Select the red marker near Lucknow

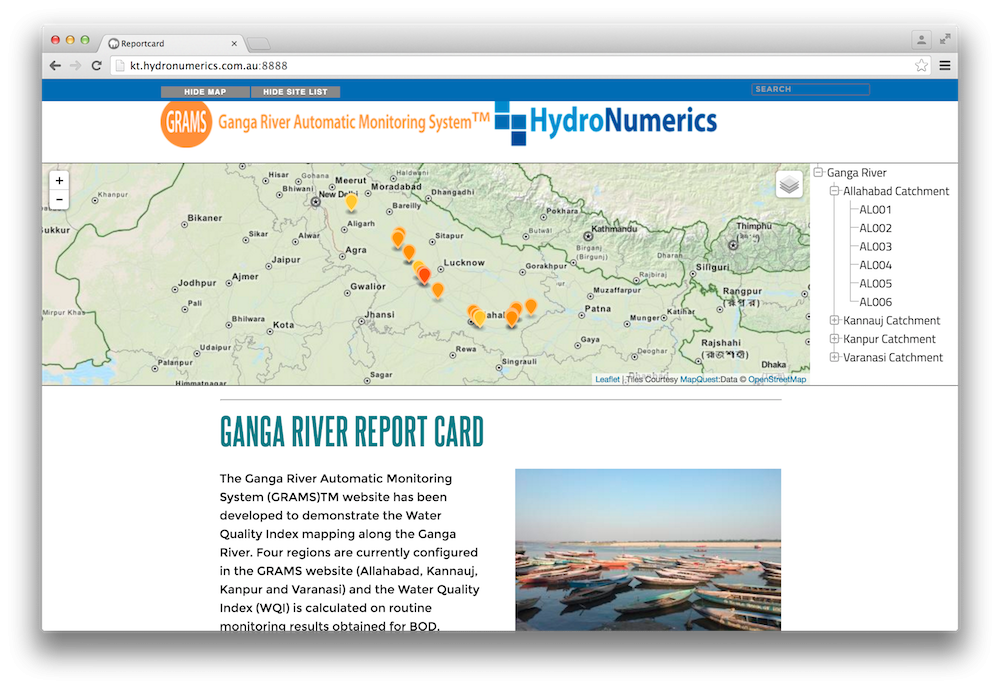[x=424, y=276]
